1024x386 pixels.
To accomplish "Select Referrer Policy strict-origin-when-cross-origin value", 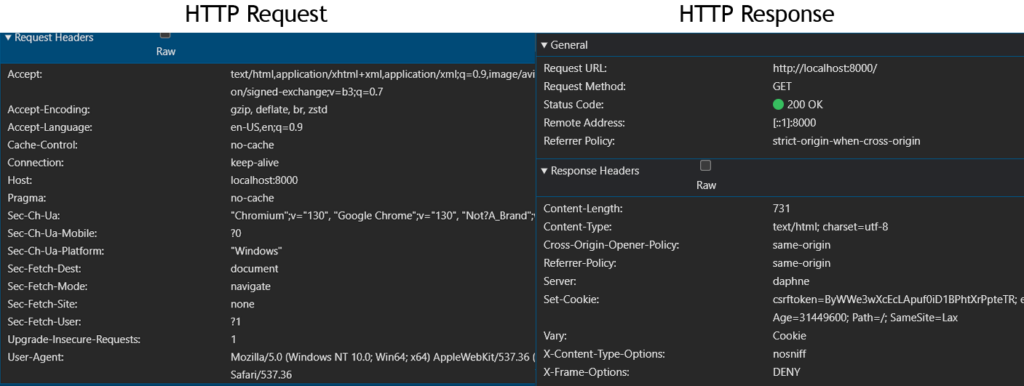I will pos(846,141).
